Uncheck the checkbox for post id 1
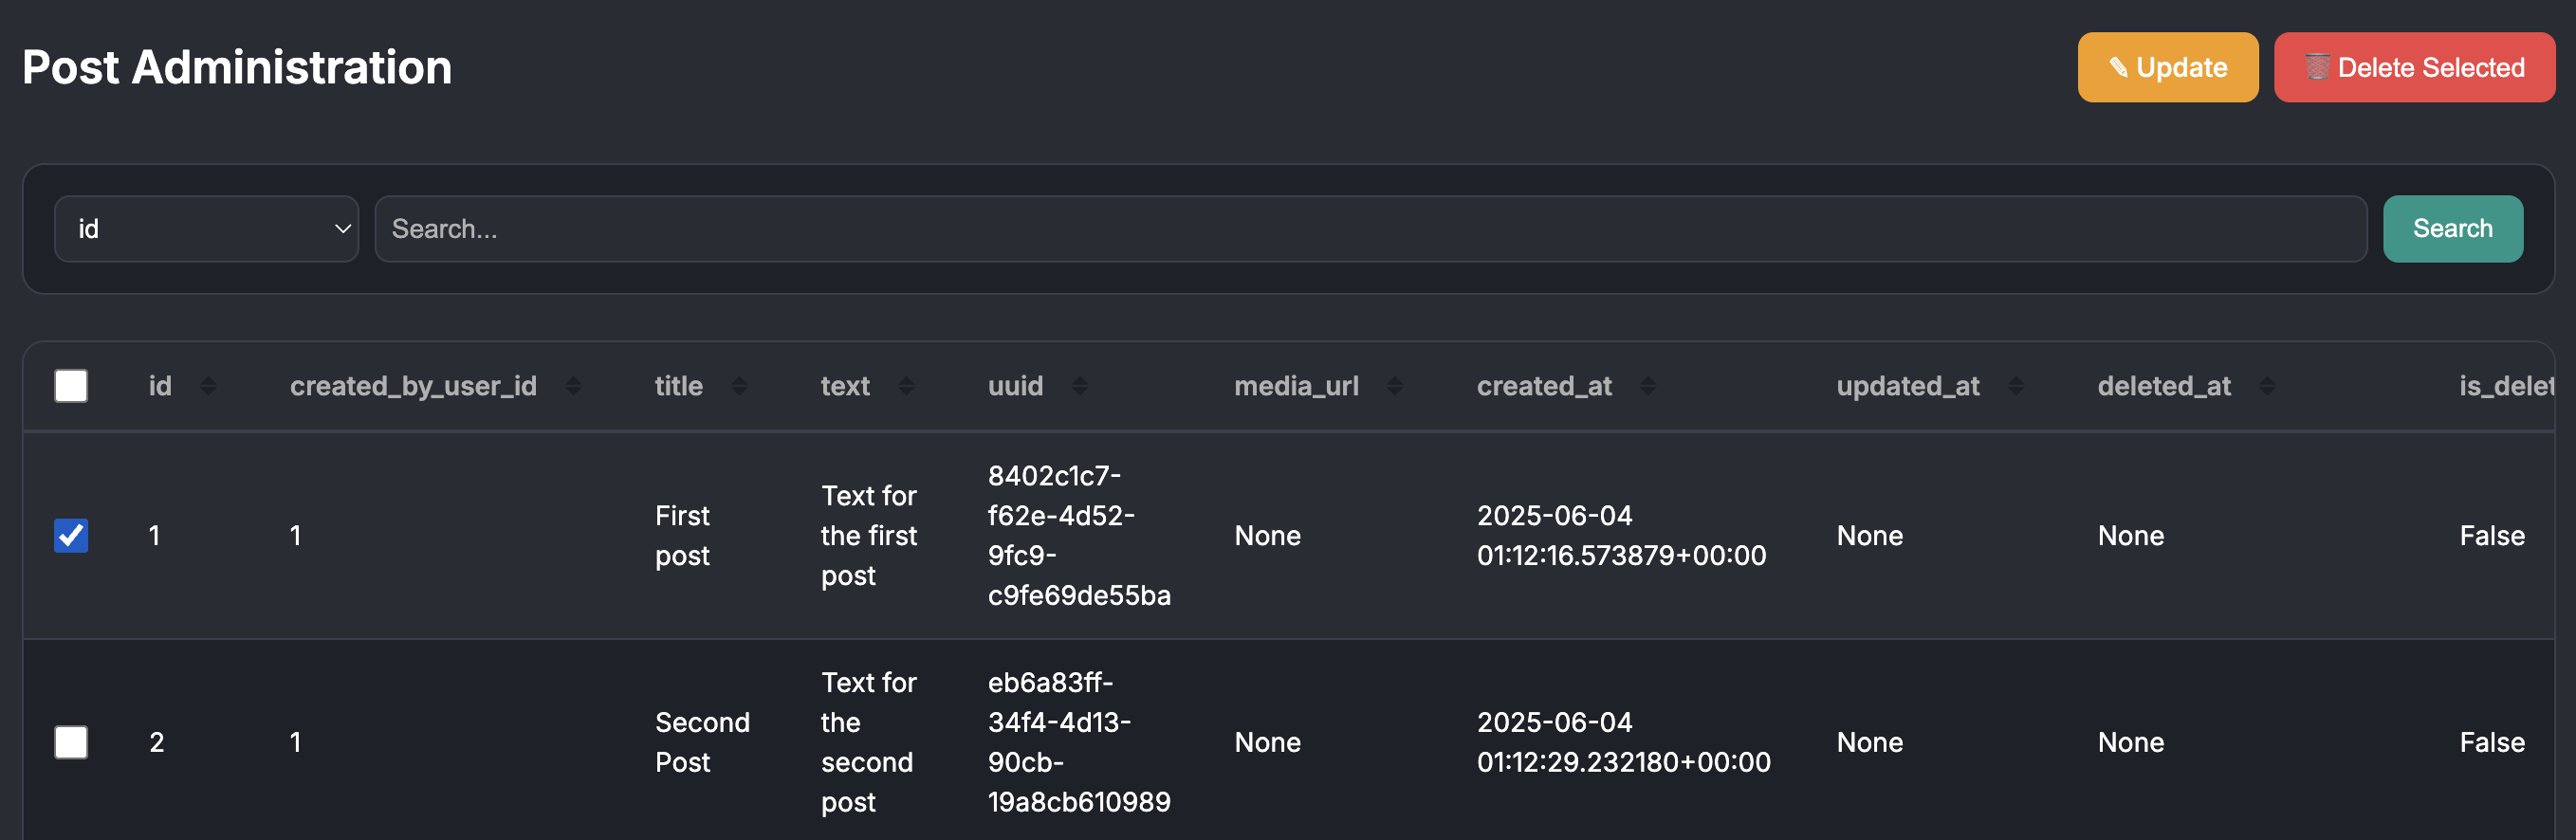 click(71, 535)
